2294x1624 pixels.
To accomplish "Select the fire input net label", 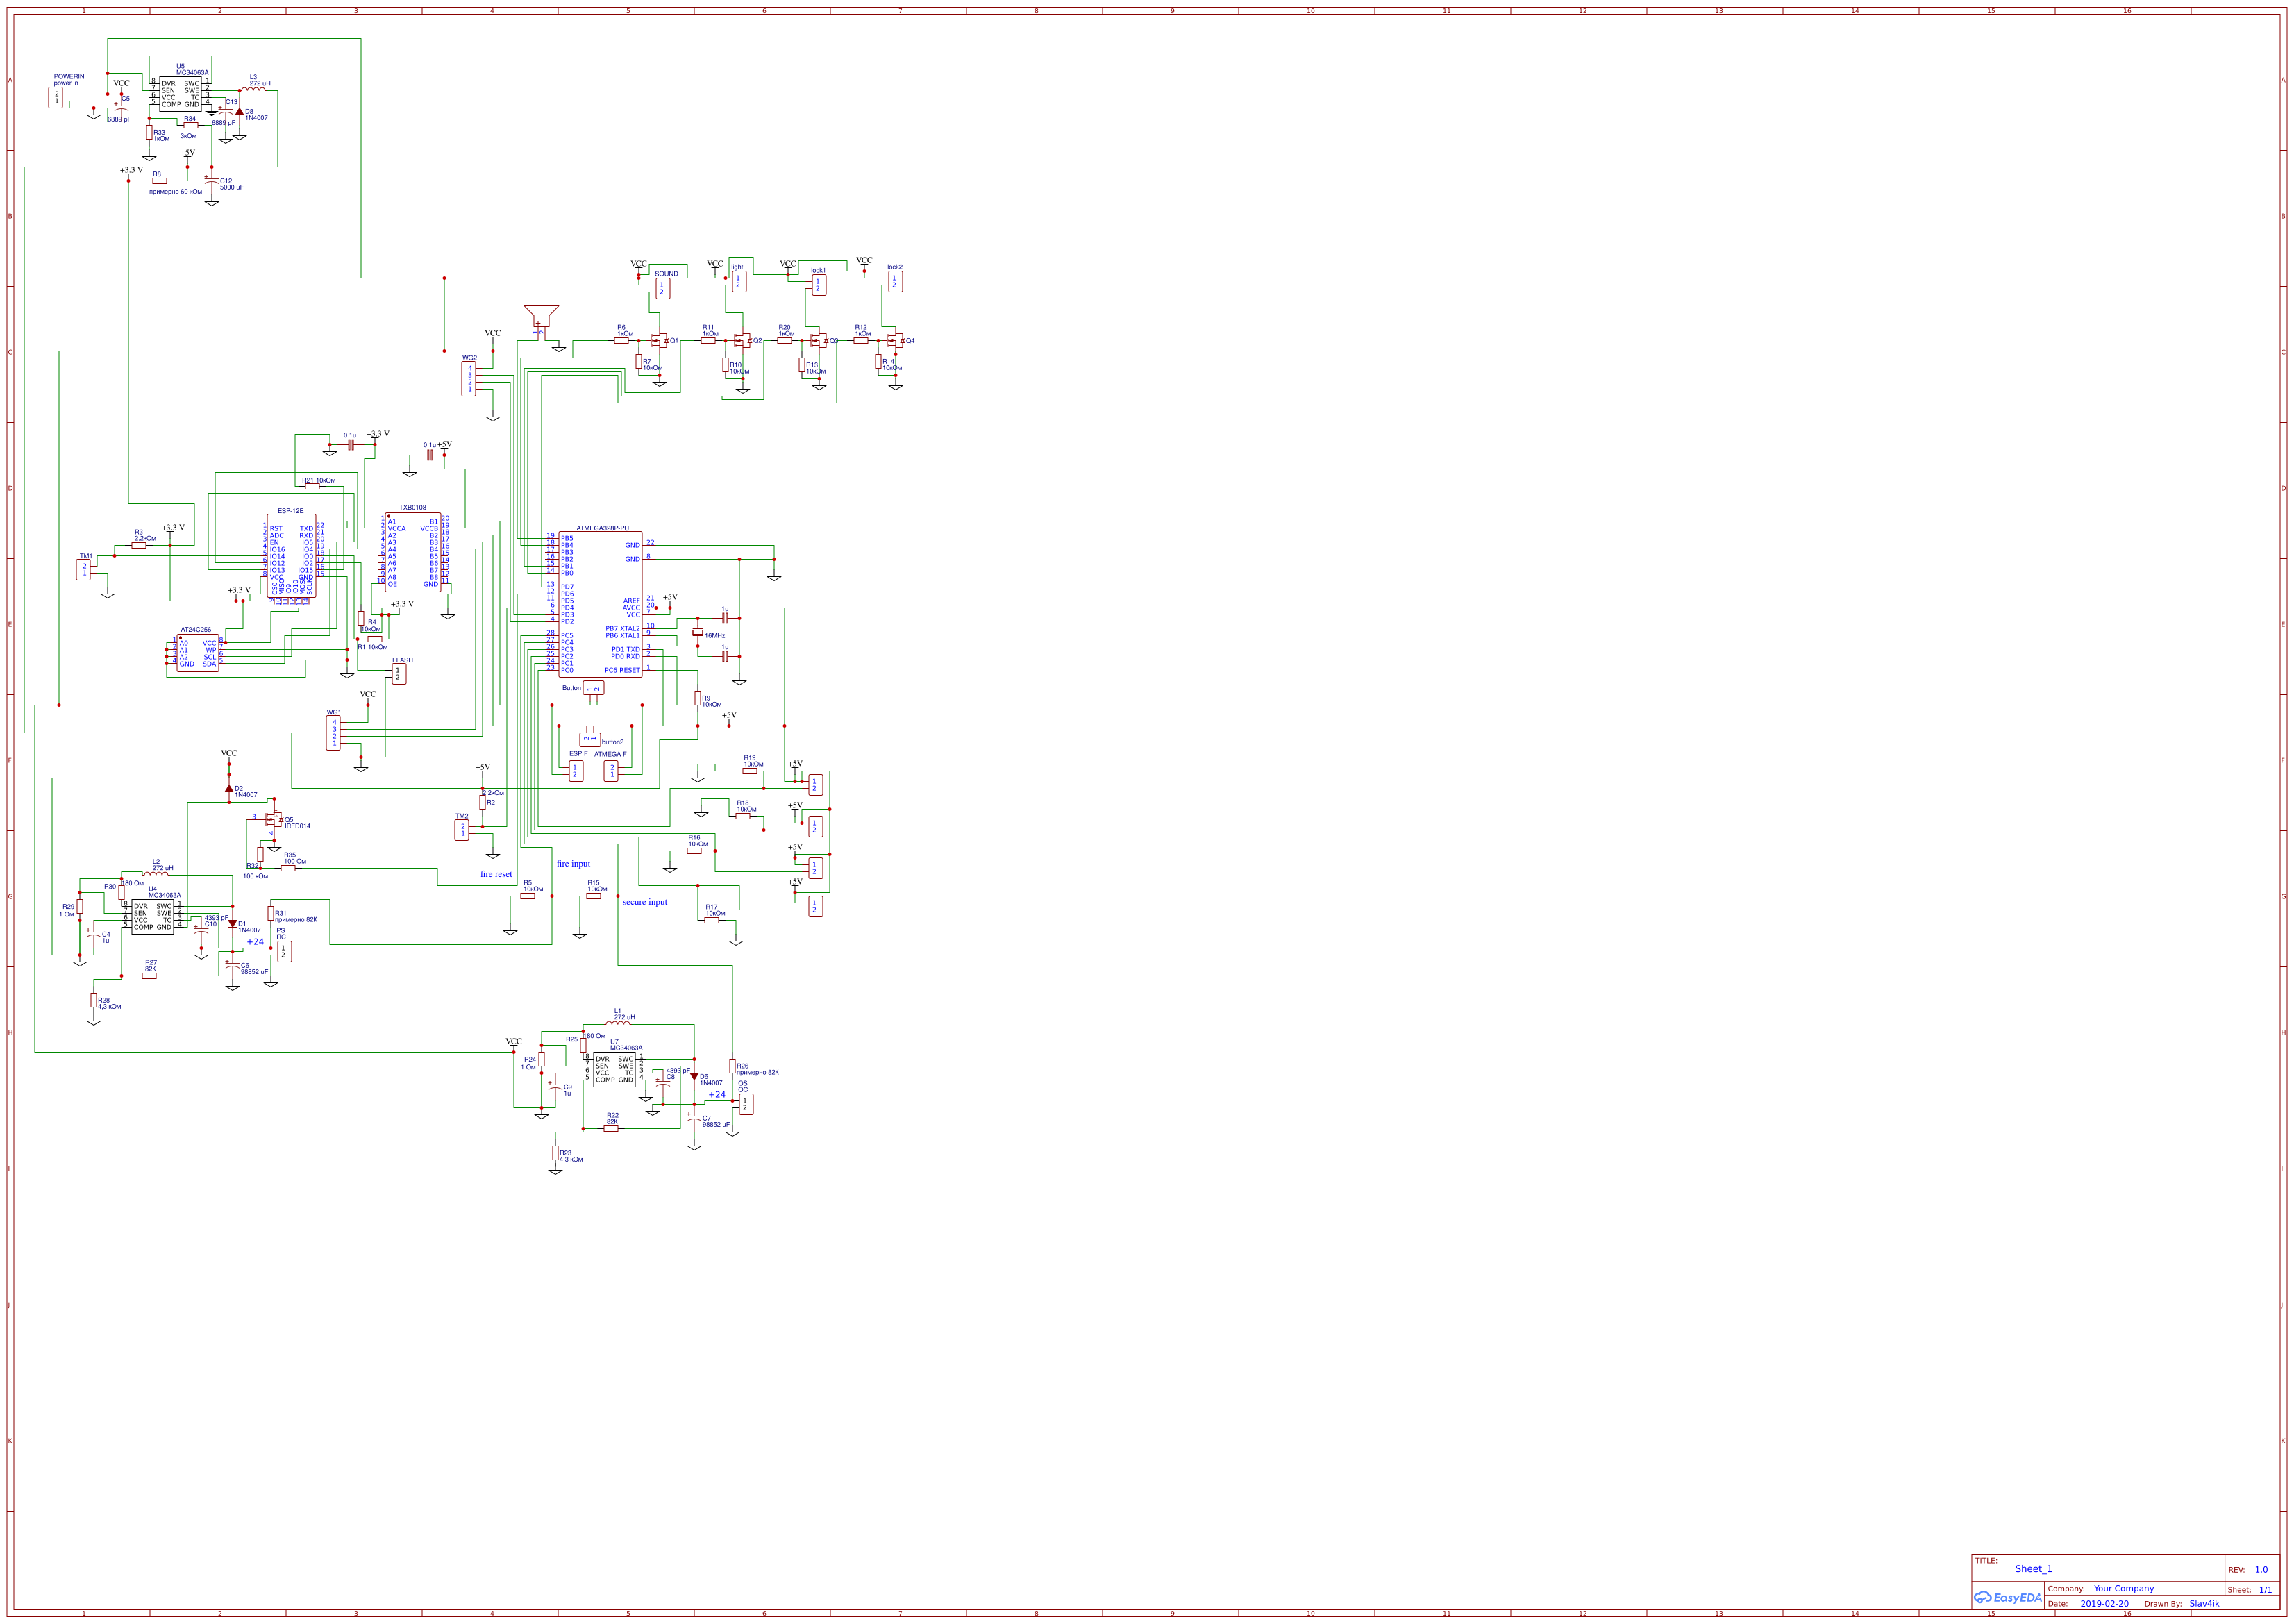I will coord(574,863).
